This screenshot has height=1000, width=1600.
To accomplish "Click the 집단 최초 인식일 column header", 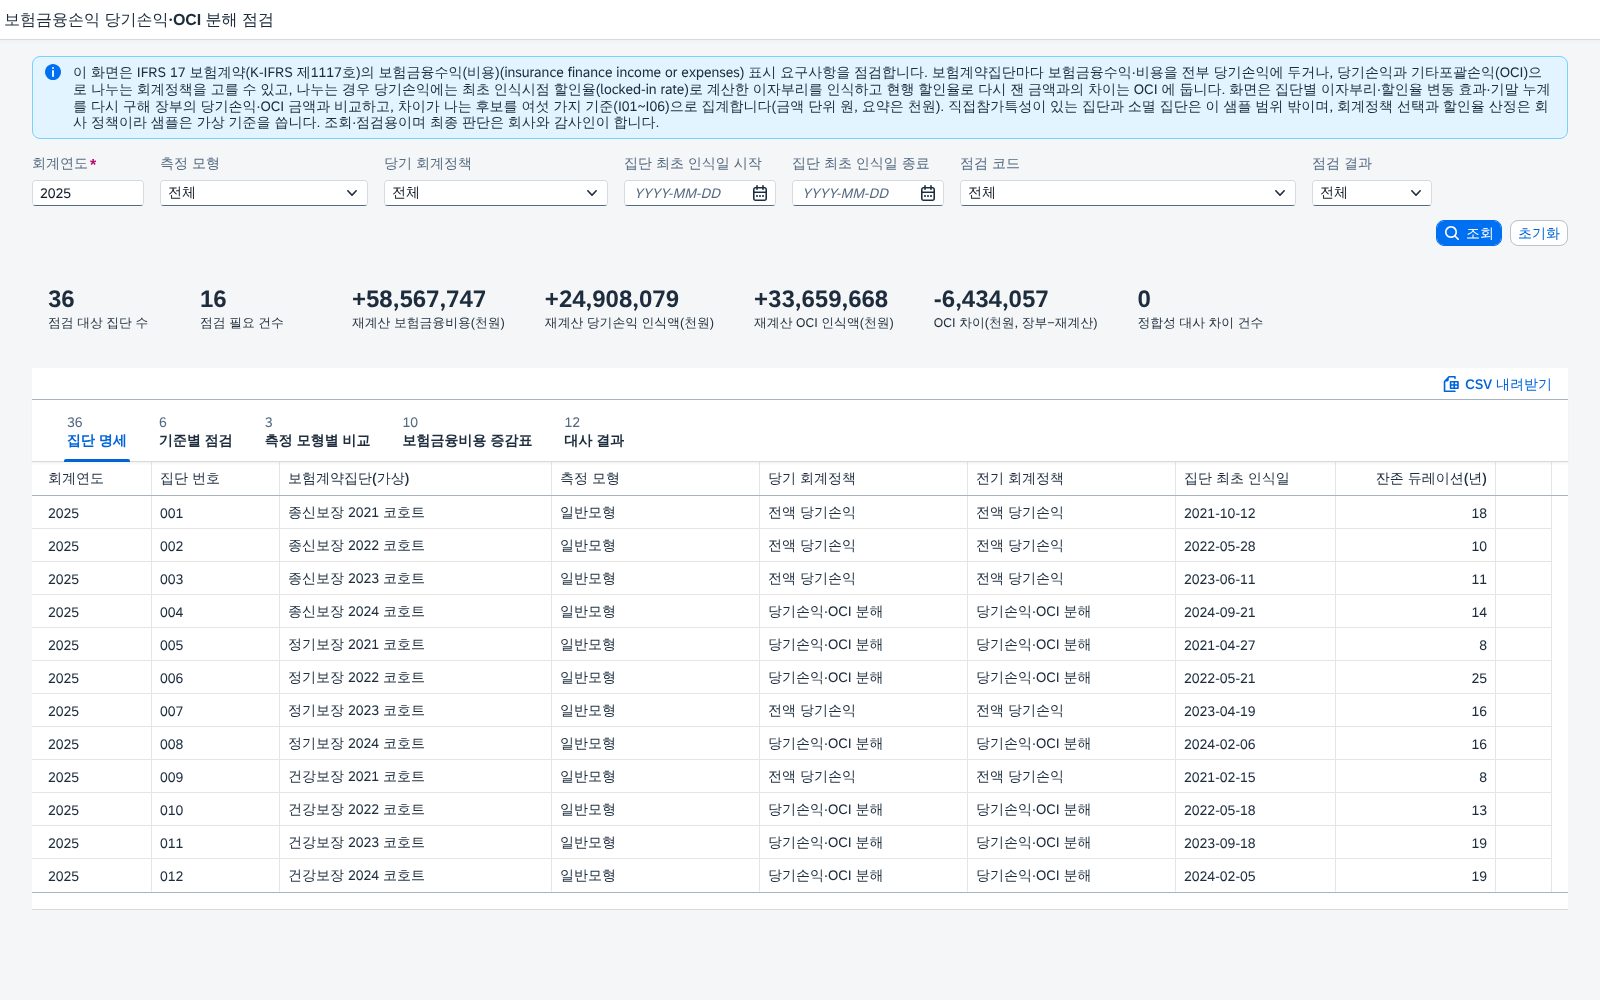I will (1256, 479).
